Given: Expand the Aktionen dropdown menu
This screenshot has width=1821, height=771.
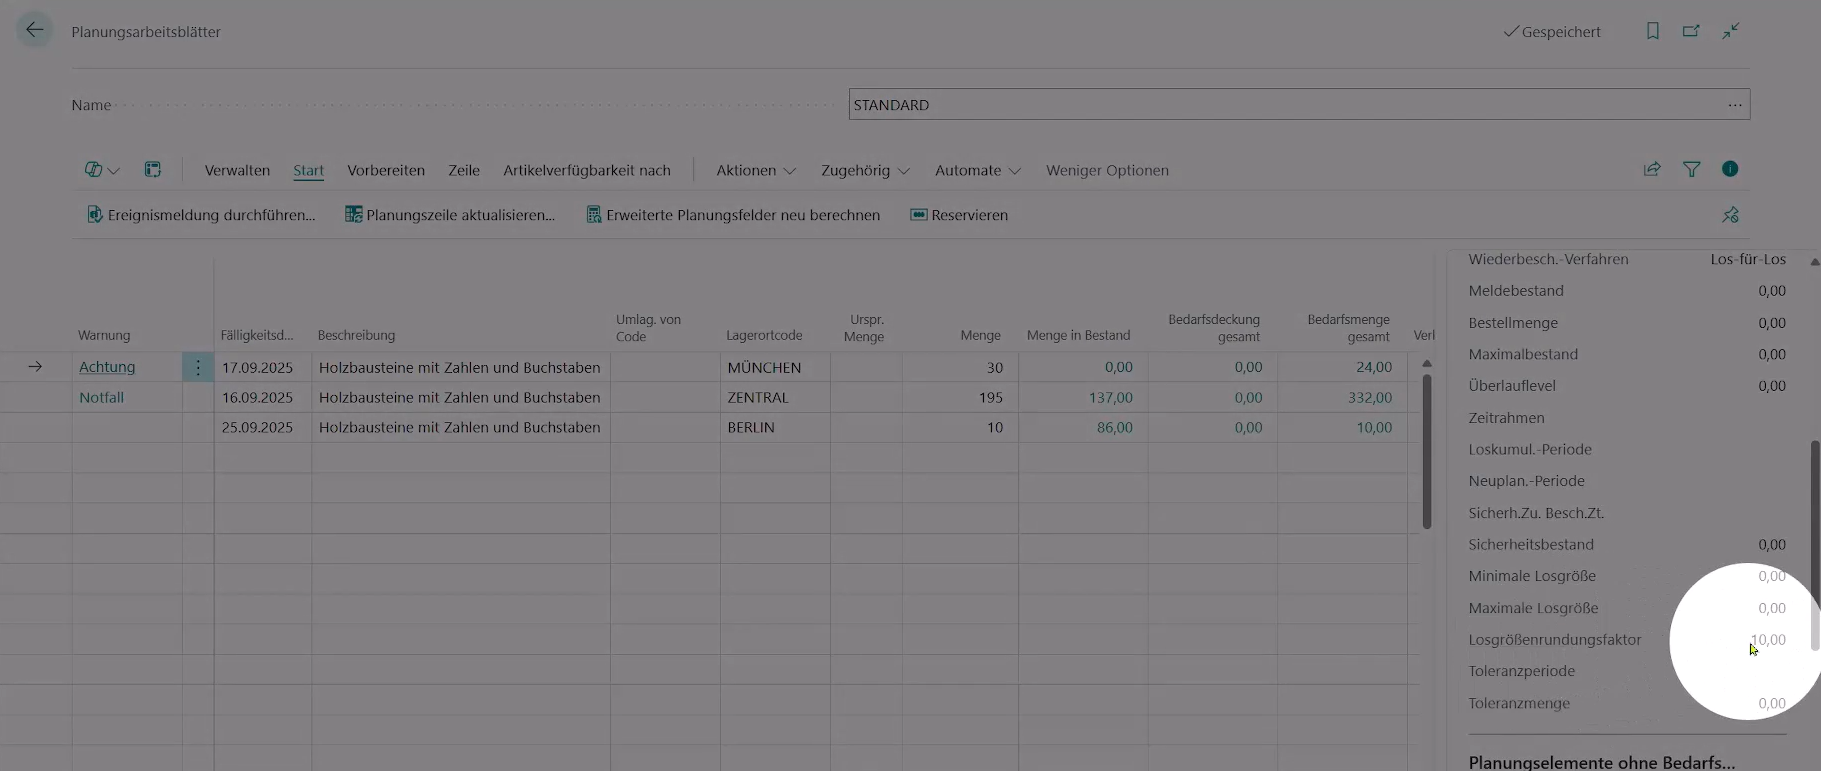Looking at the screenshot, I should (x=756, y=170).
